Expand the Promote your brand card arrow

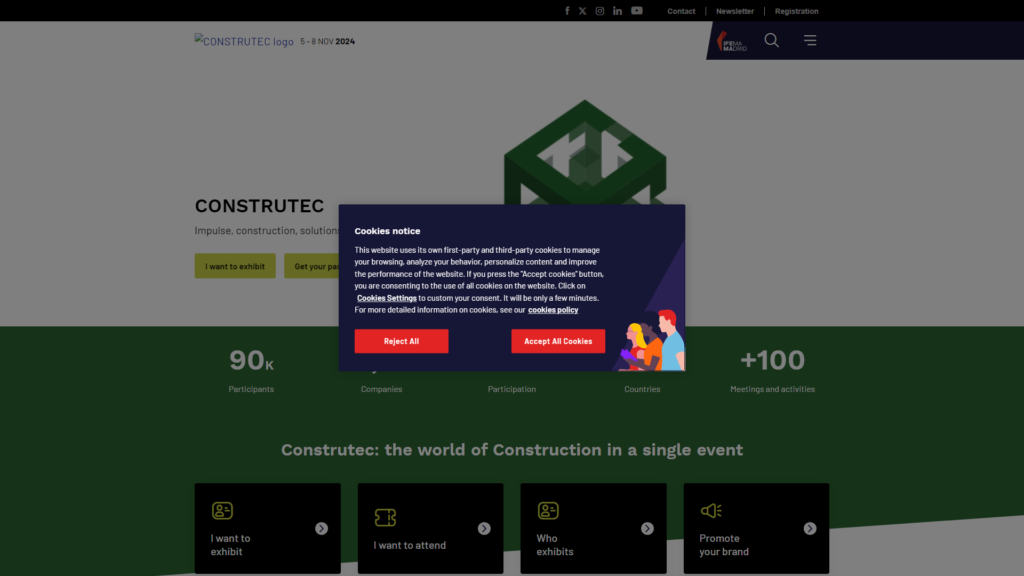[810, 528]
